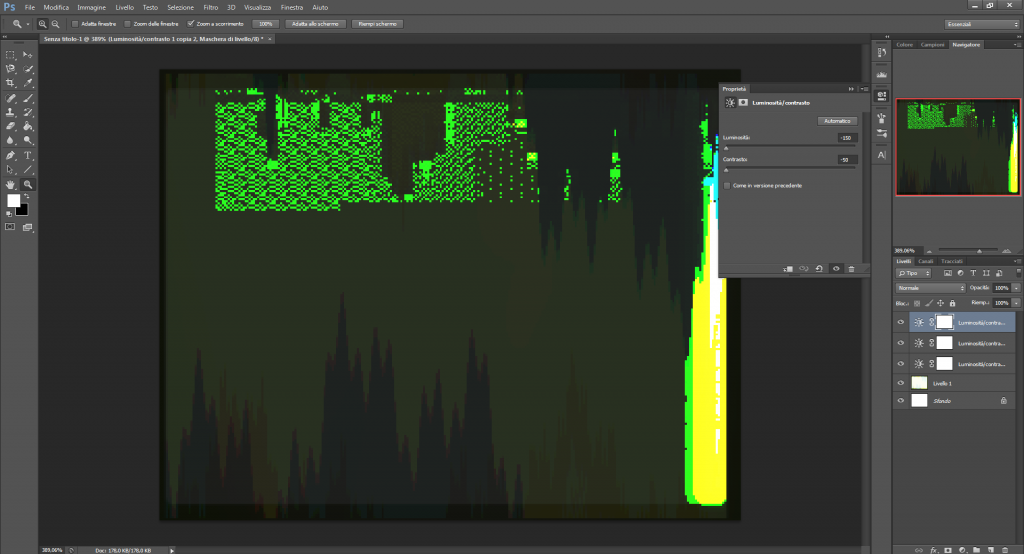
Task: Open the 'Normale' blend mode dropdown
Action: (930, 287)
